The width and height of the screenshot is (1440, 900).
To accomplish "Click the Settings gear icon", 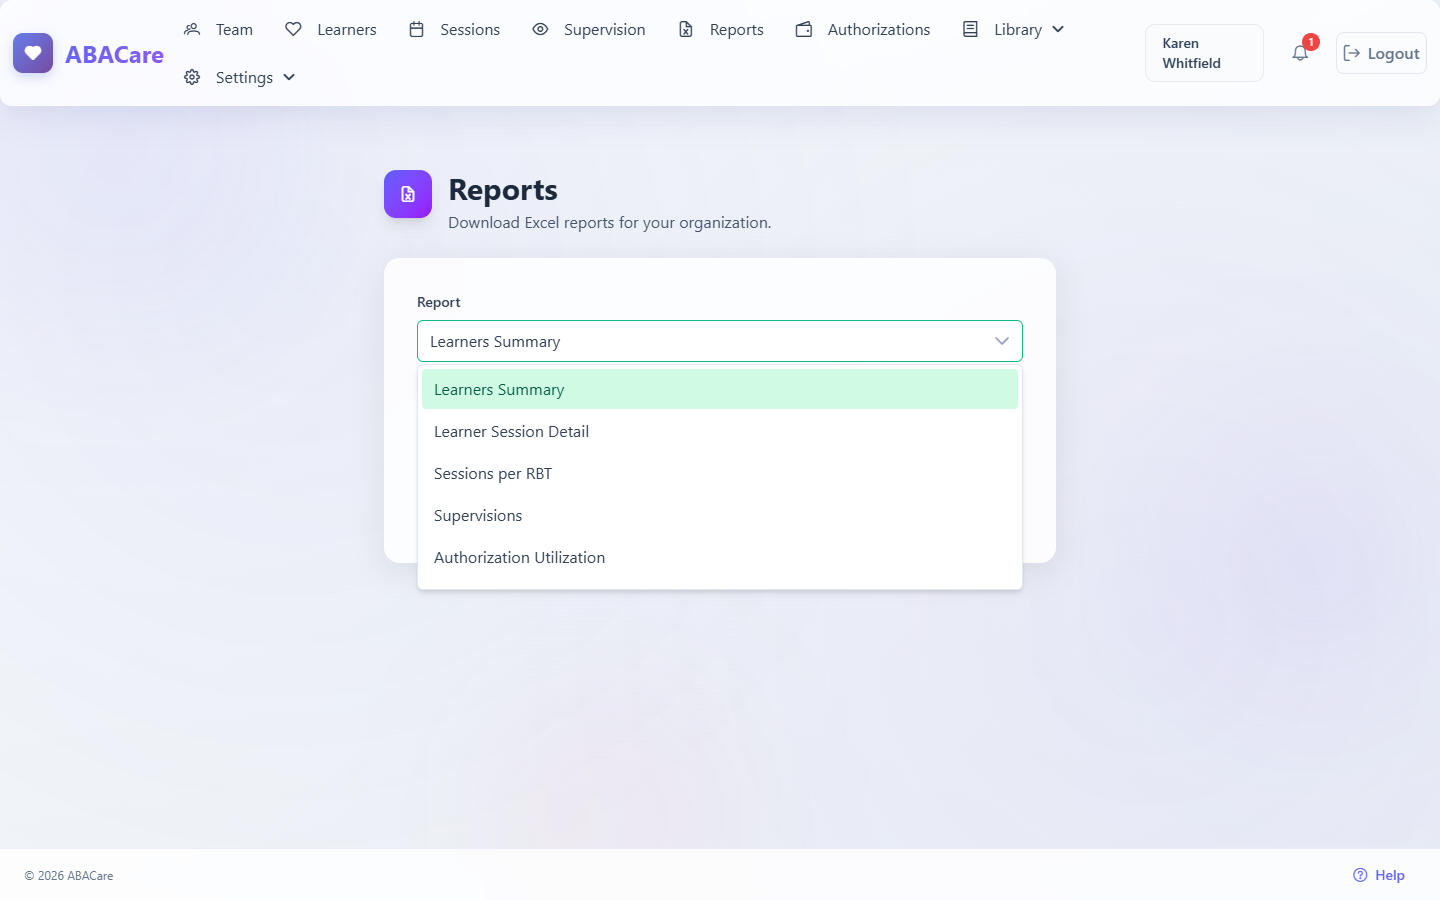I will pos(192,77).
